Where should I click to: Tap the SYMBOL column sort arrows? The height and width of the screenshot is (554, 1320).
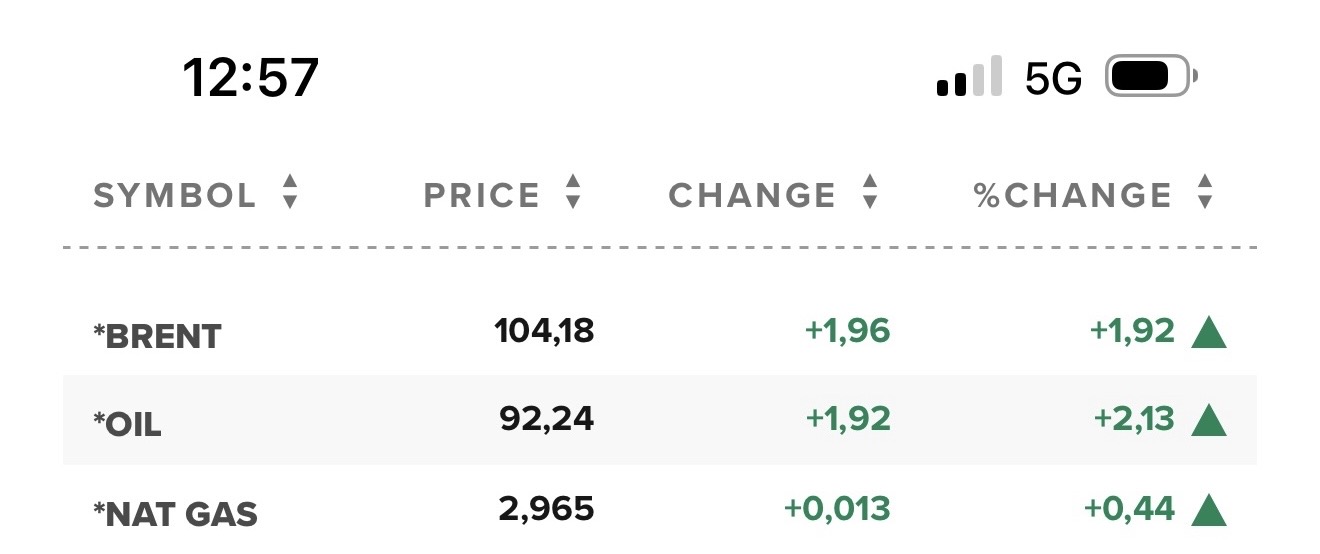coord(290,192)
